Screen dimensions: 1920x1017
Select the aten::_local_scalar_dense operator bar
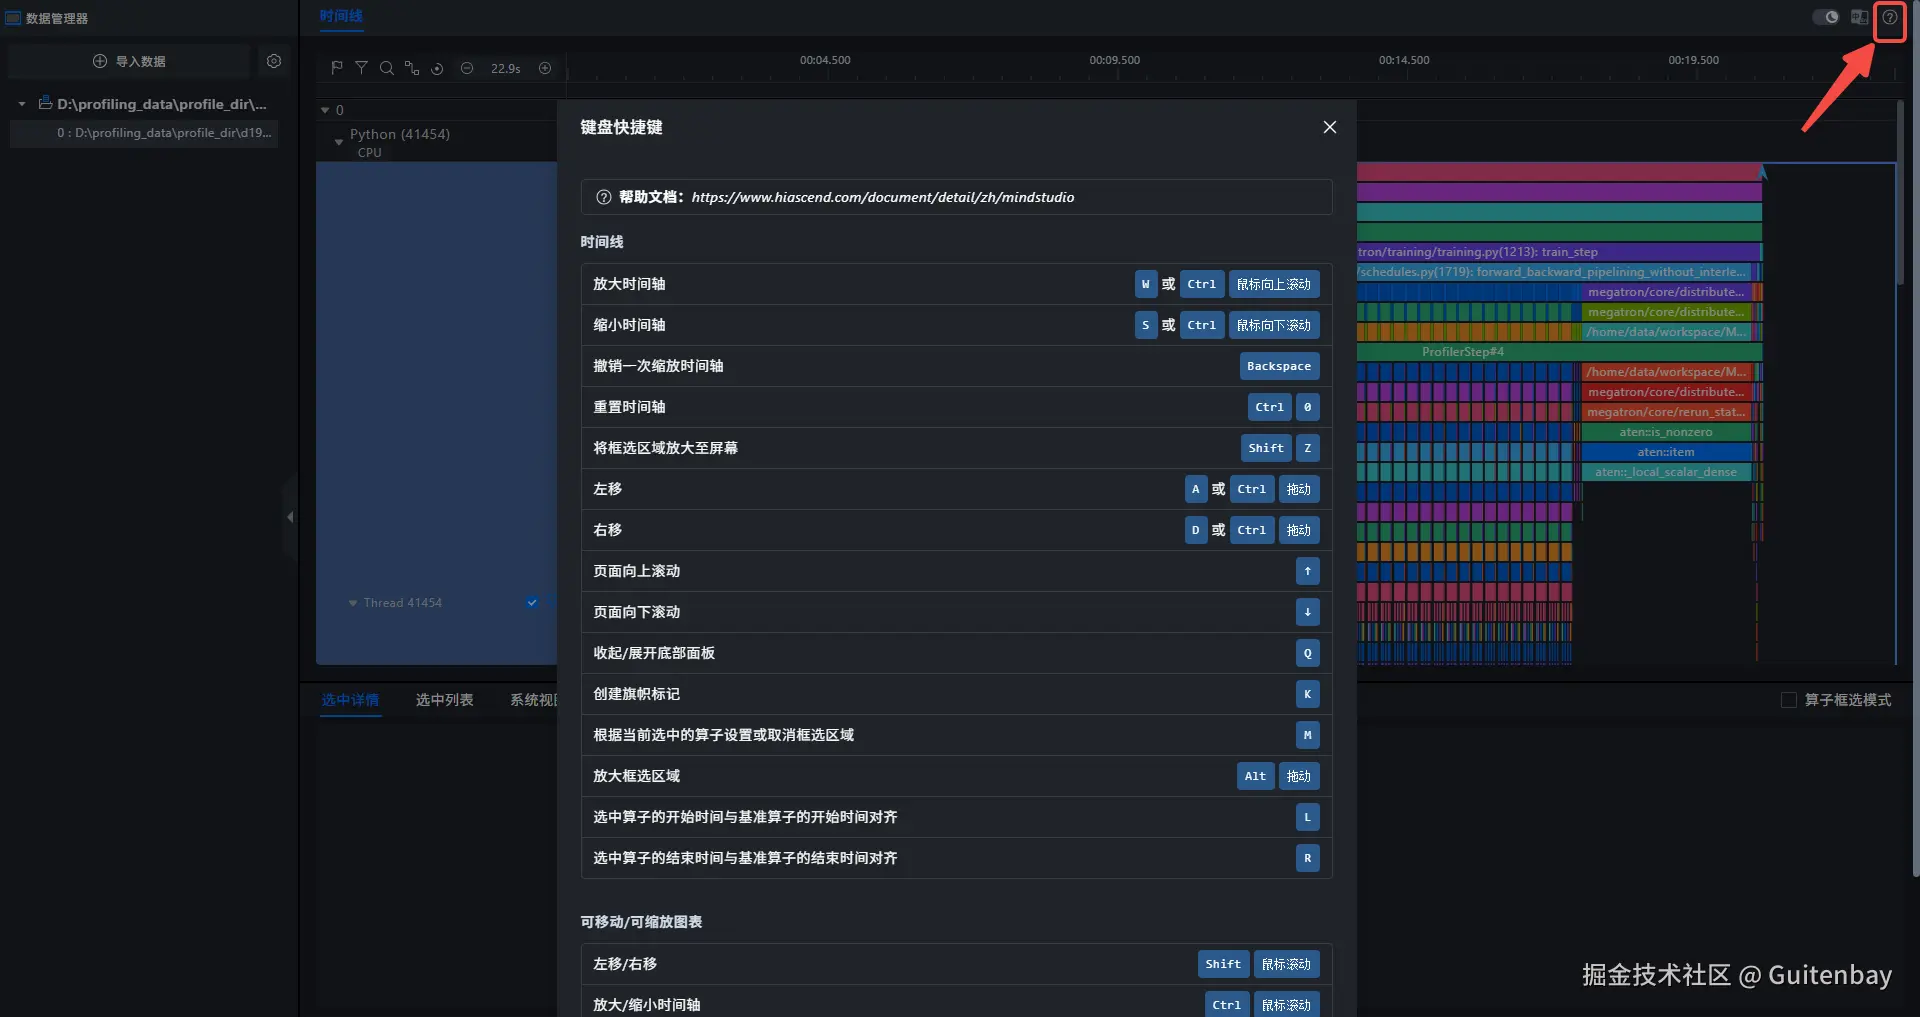tap(1666, 472)
